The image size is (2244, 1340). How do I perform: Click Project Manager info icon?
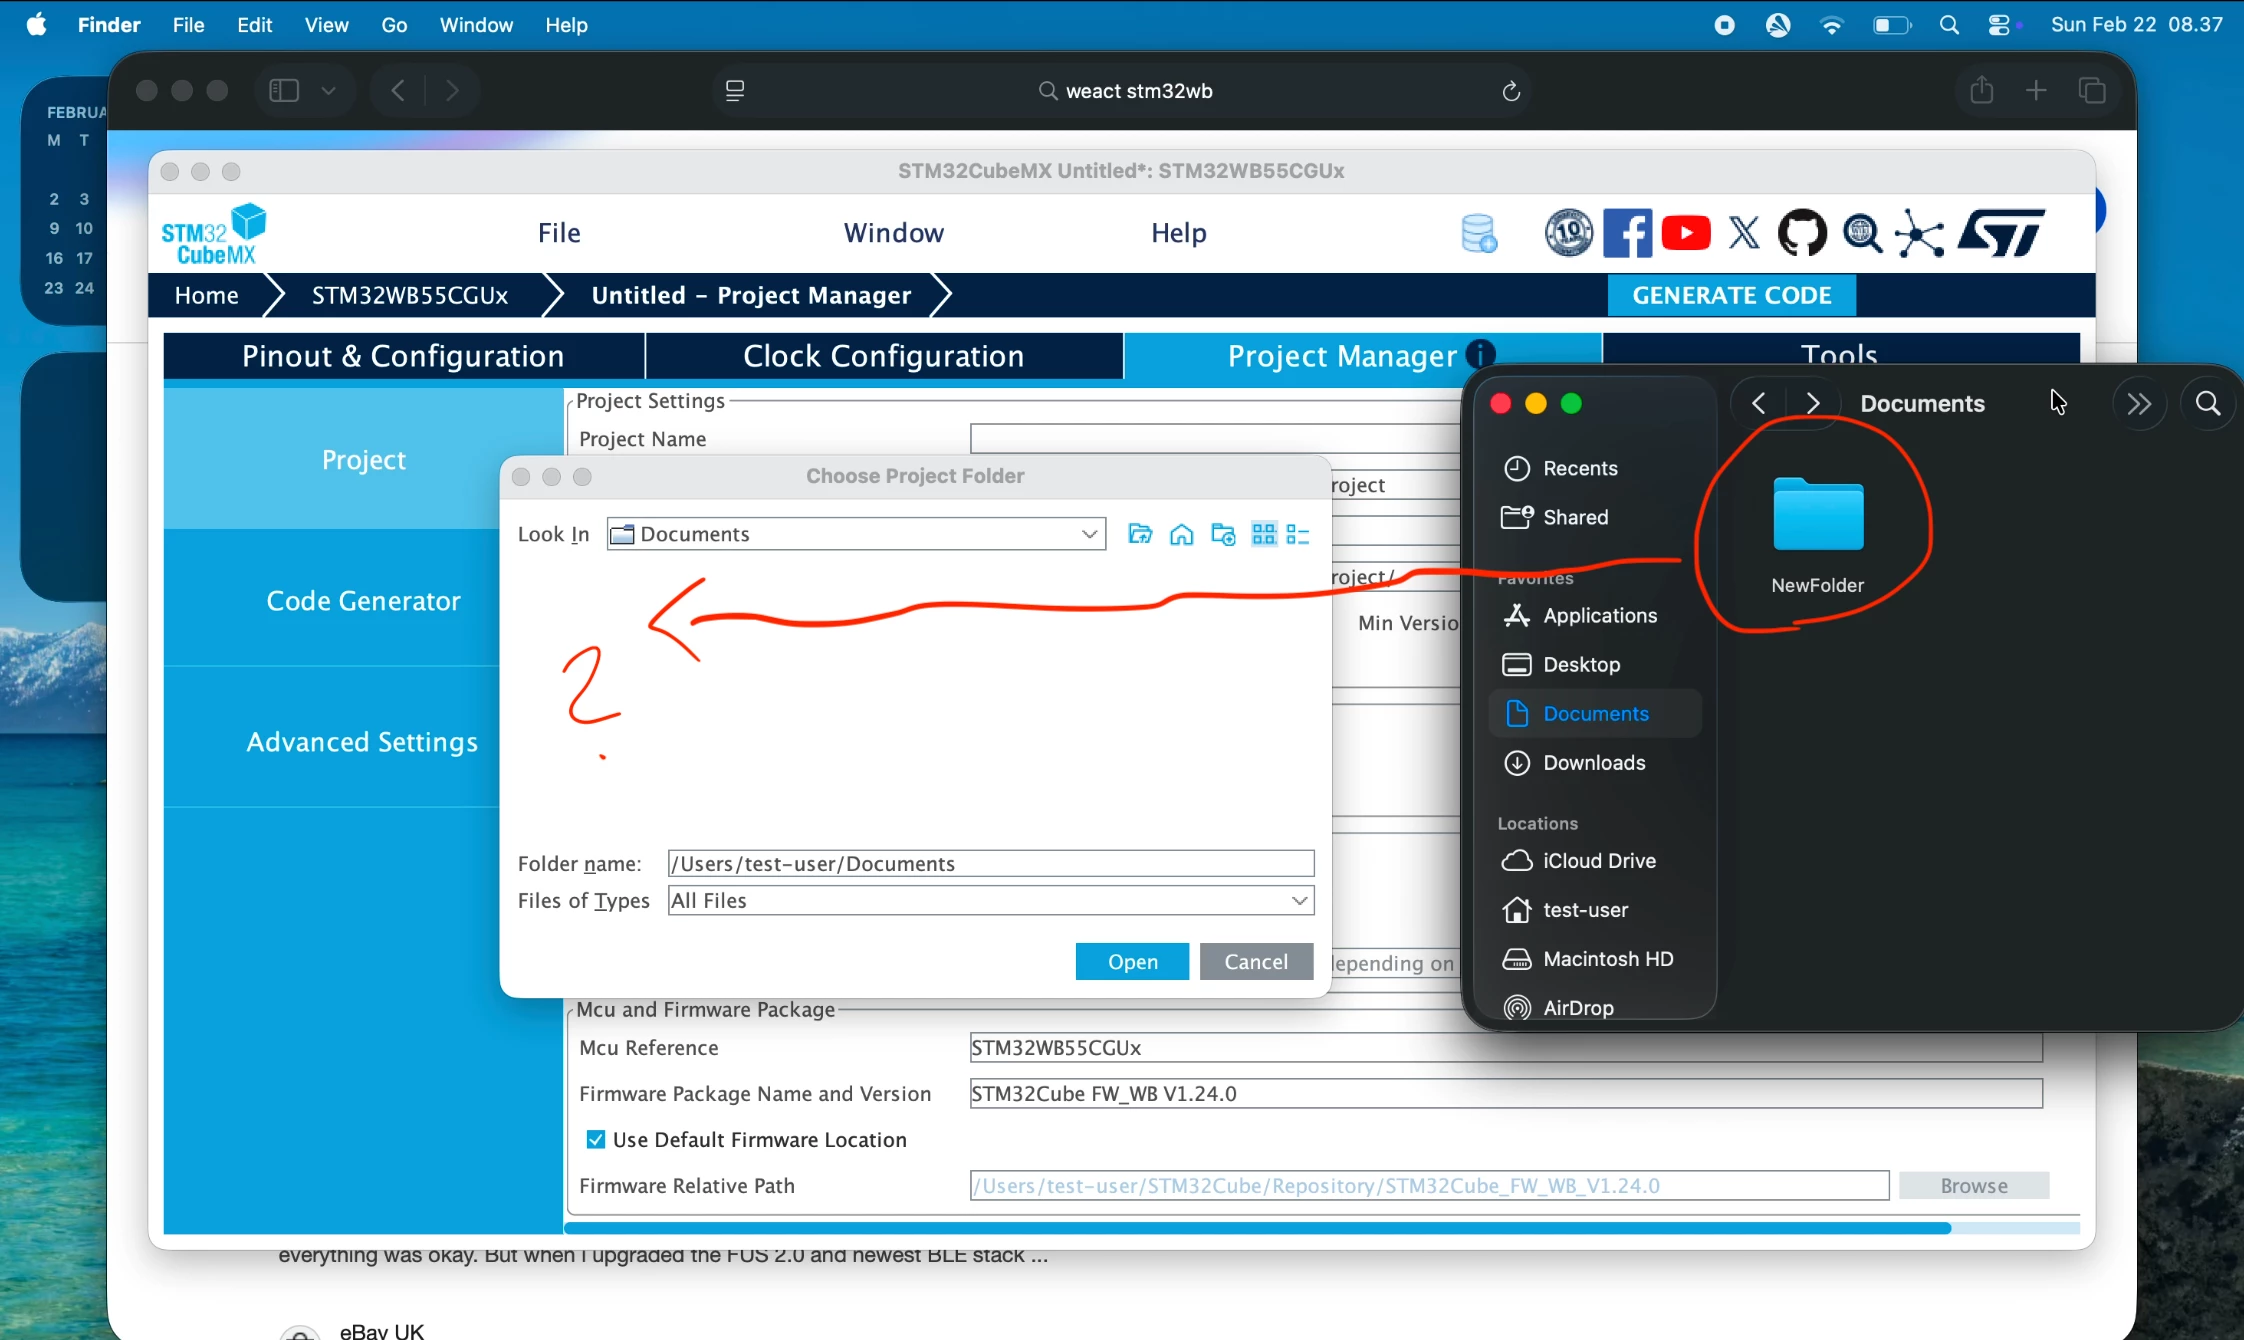pos(1480,353)
